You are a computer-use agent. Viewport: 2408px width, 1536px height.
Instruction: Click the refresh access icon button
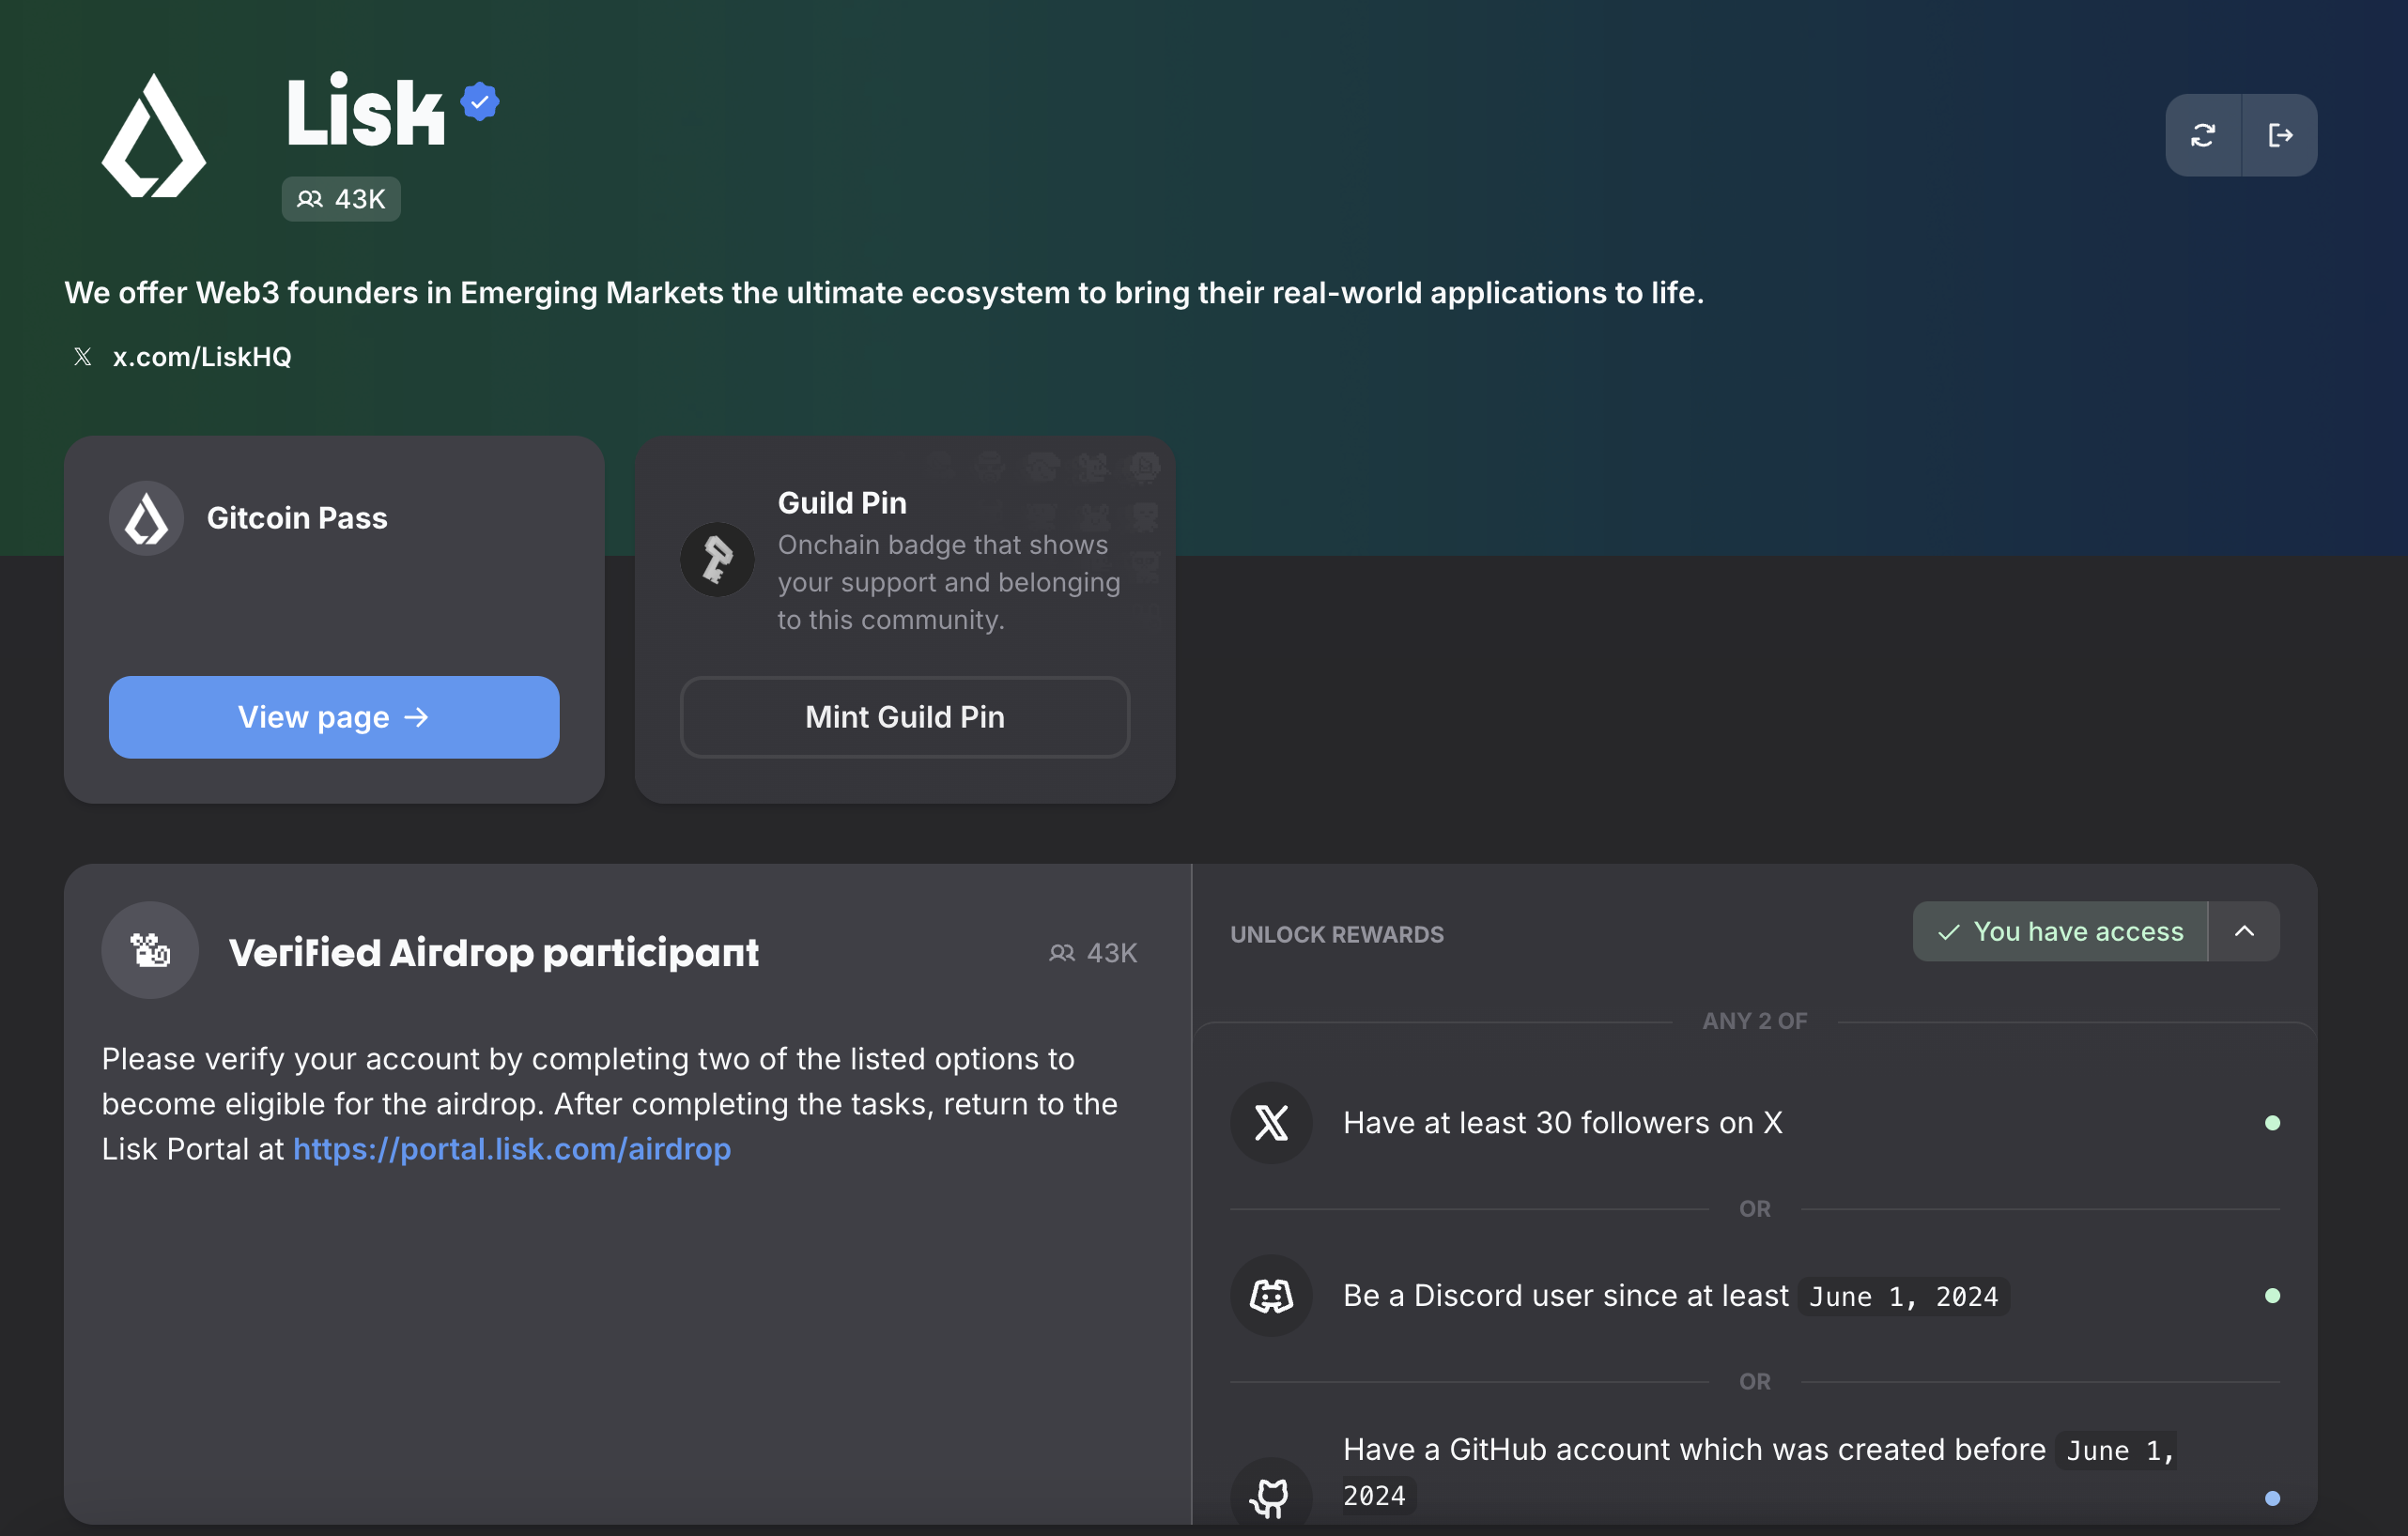(2203, 135)
